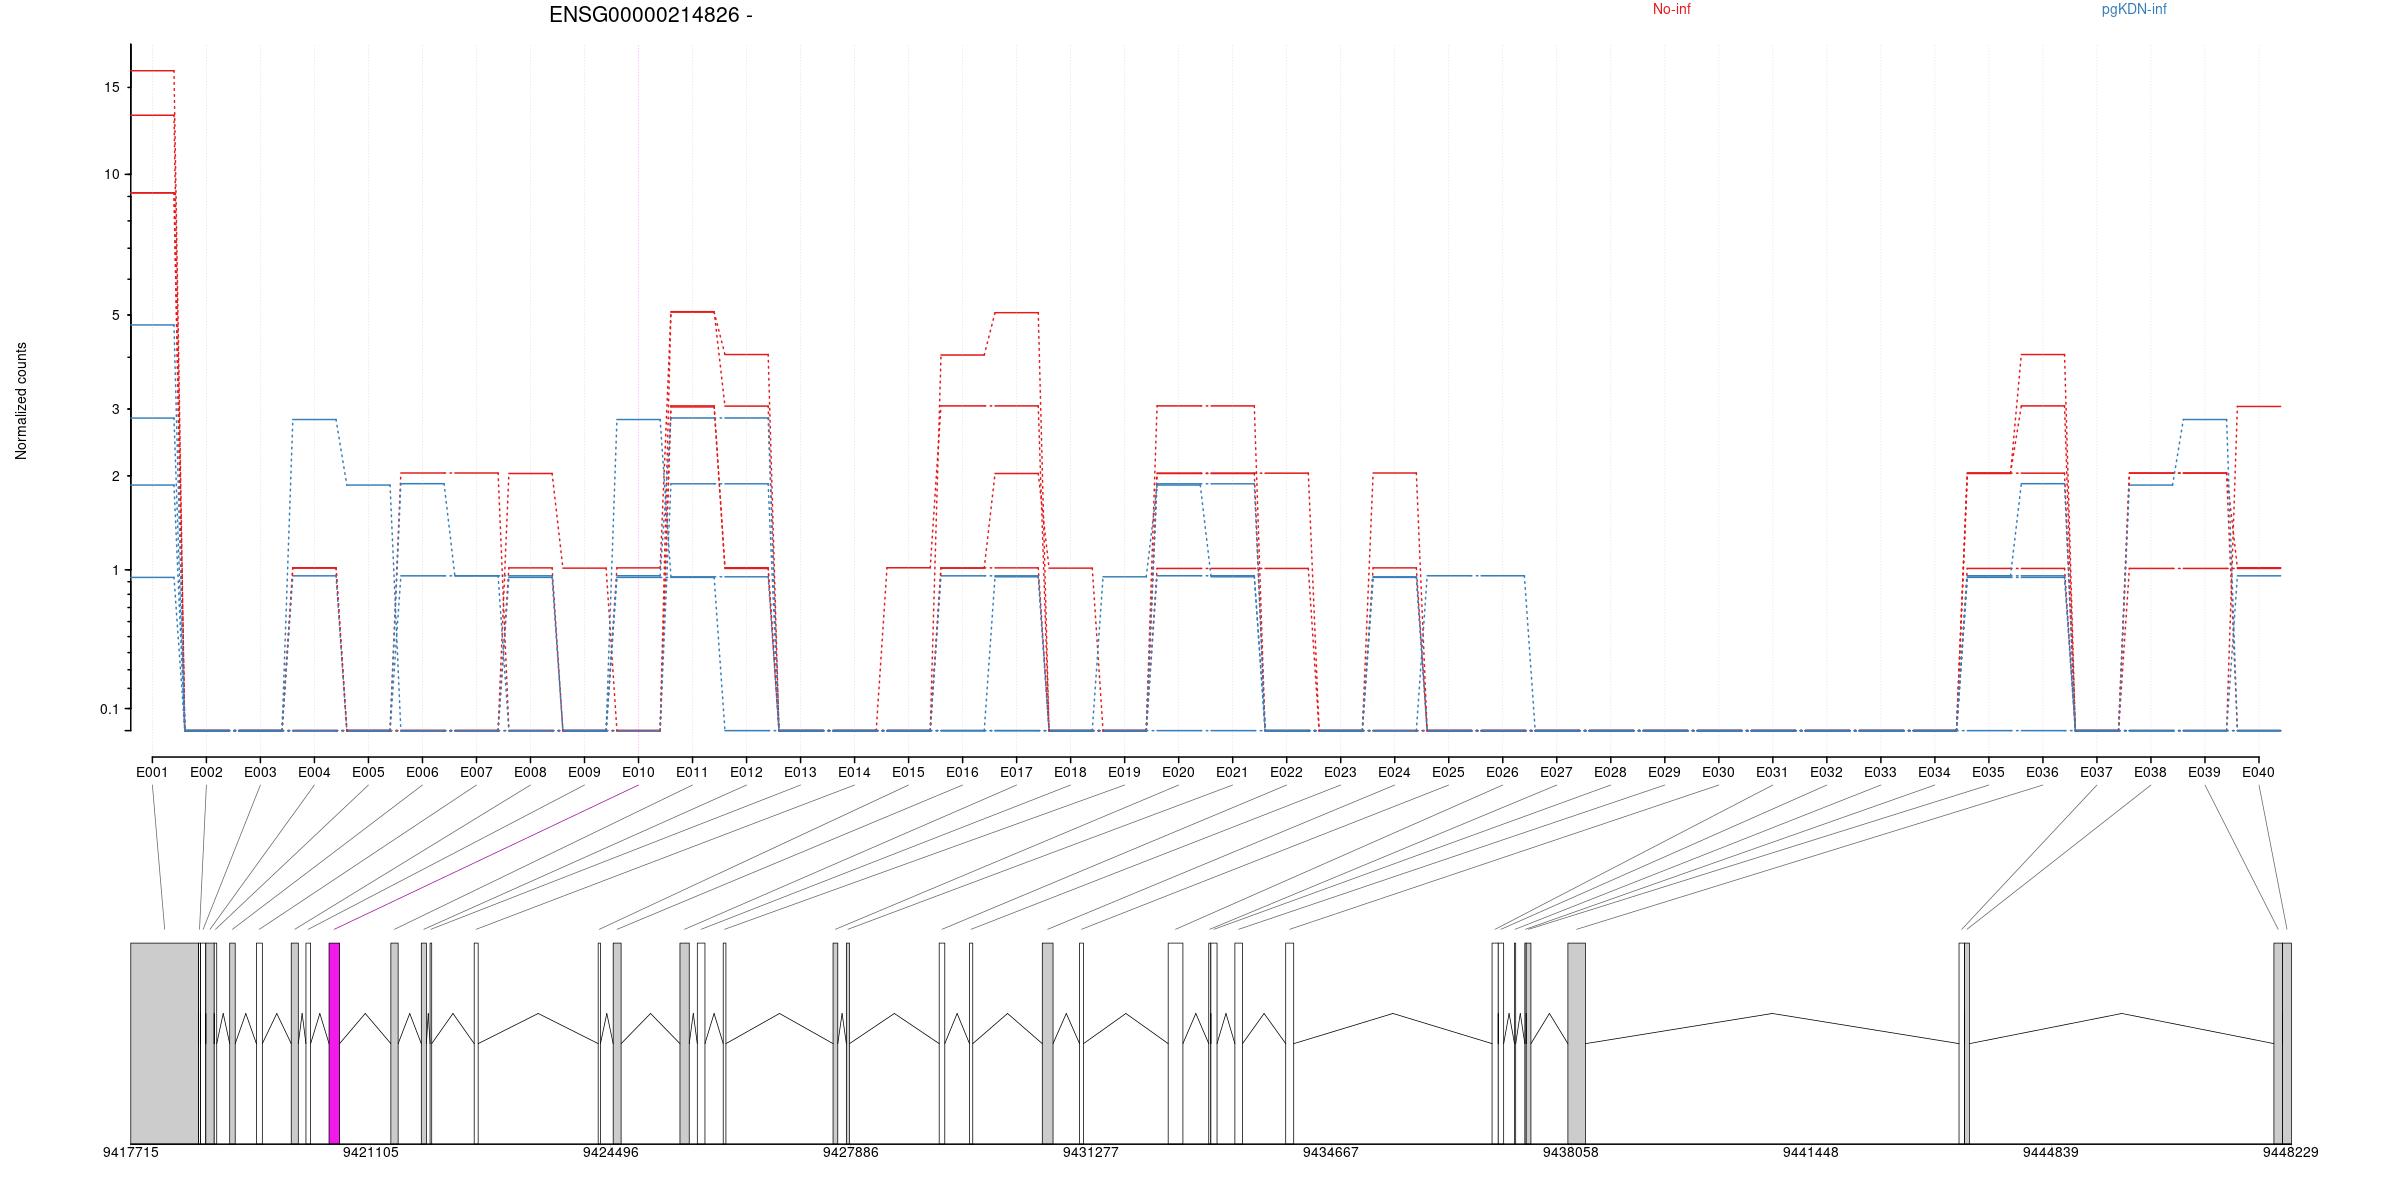
Task: Click exon label E027
Action: pyautogui.click(x=1556, y=772)
